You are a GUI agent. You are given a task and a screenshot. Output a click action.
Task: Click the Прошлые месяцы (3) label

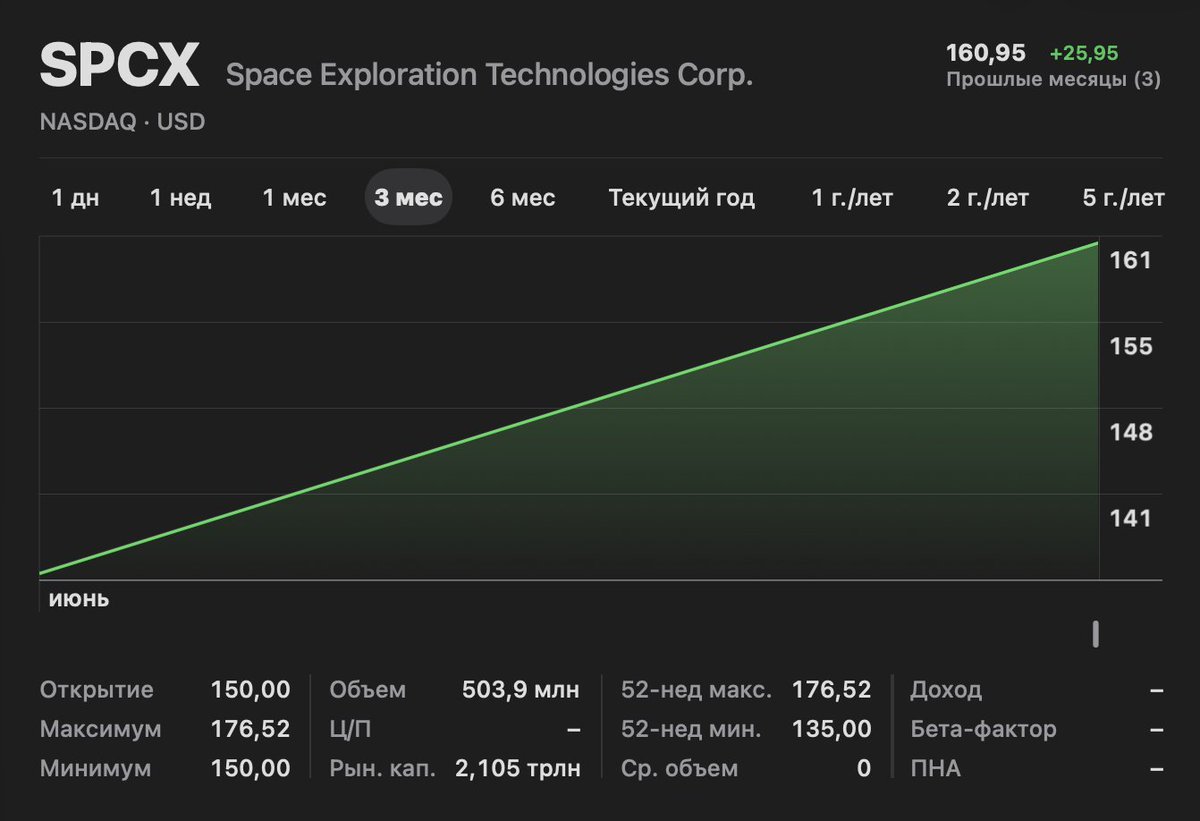point(1053,80)
